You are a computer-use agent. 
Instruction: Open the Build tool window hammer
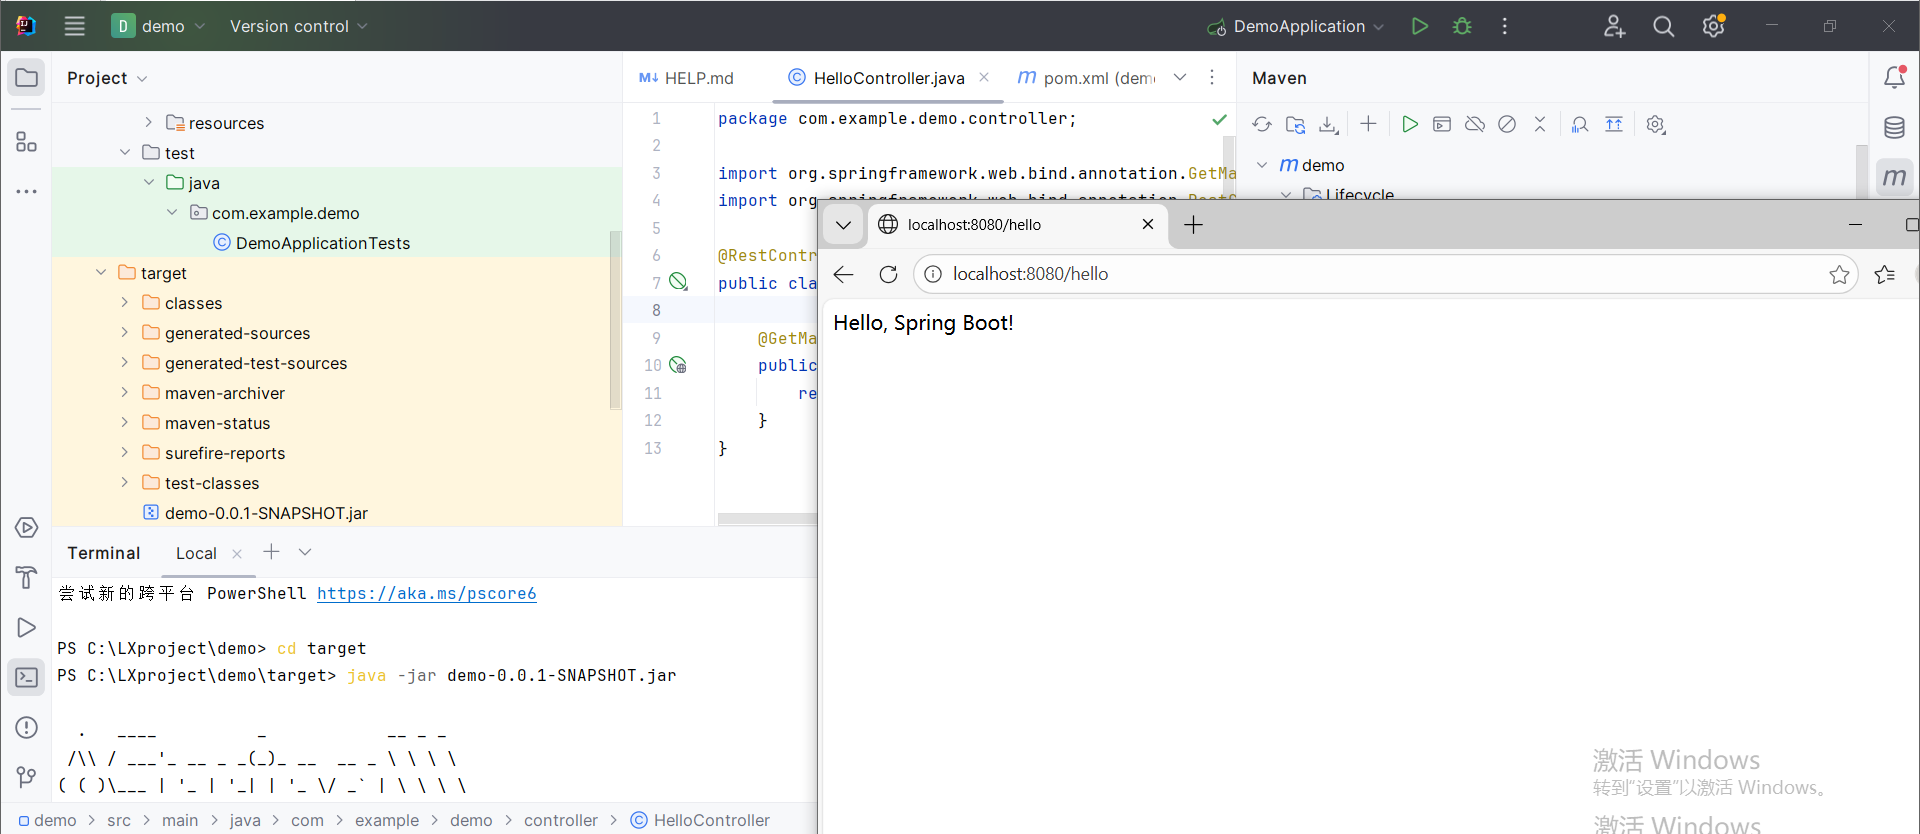click(x=27, y=578)
